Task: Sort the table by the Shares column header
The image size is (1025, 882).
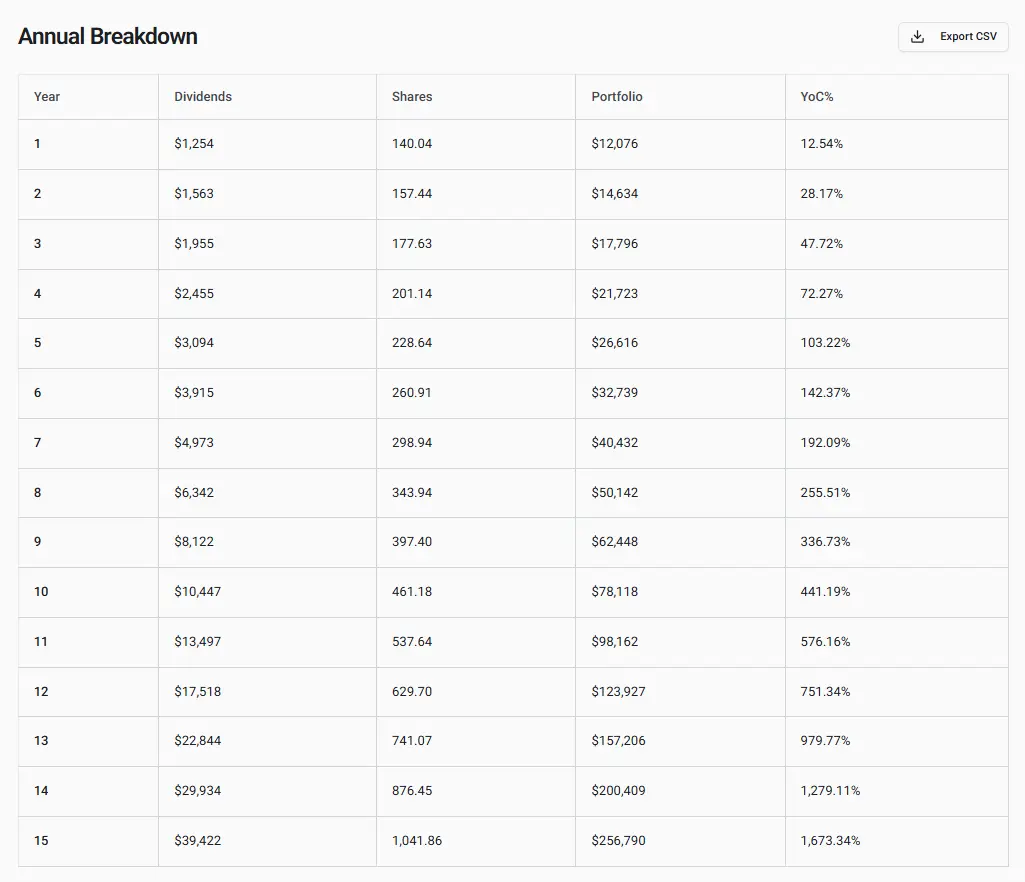Action: [411, 97]
